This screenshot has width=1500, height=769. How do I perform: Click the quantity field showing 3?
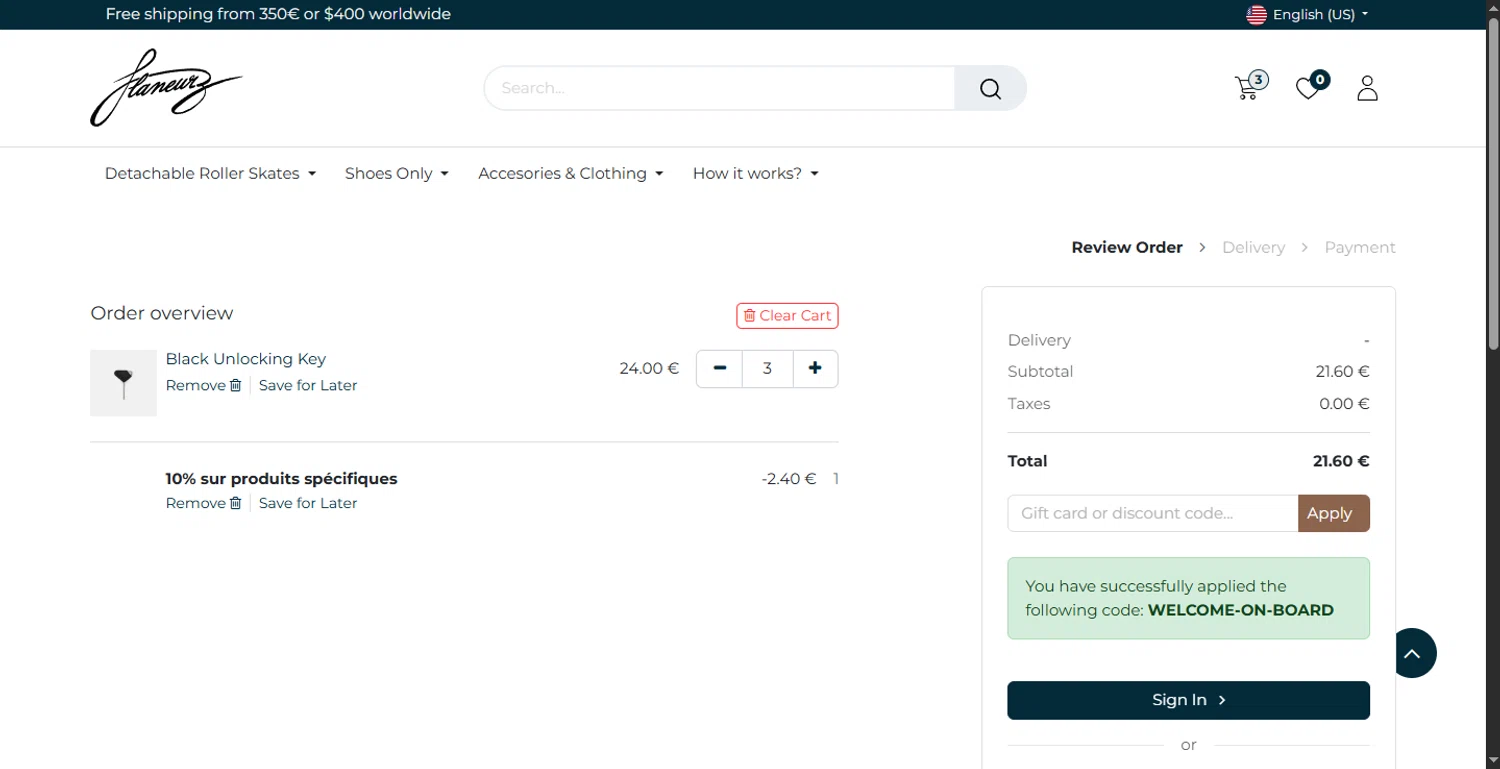click(x=767, y=368)
